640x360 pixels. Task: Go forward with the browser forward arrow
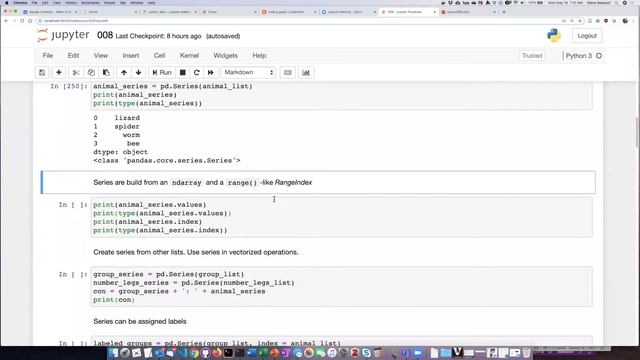coord(14,21)
